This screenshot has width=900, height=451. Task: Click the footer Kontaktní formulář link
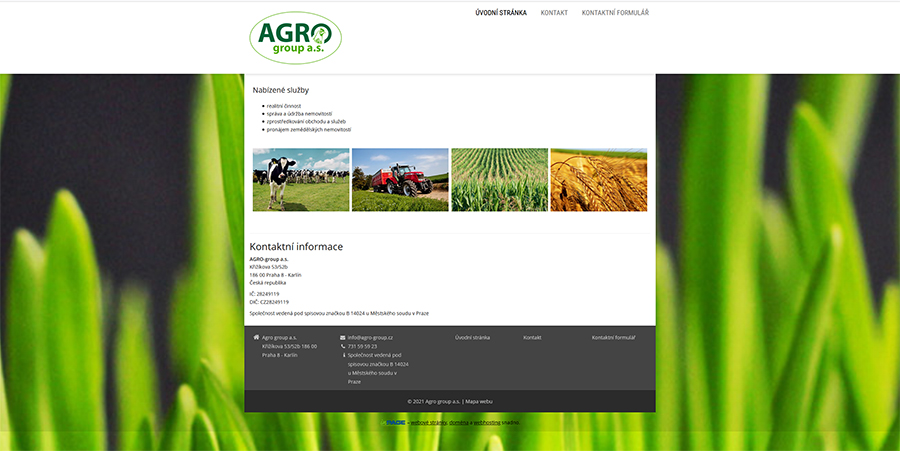613,337
